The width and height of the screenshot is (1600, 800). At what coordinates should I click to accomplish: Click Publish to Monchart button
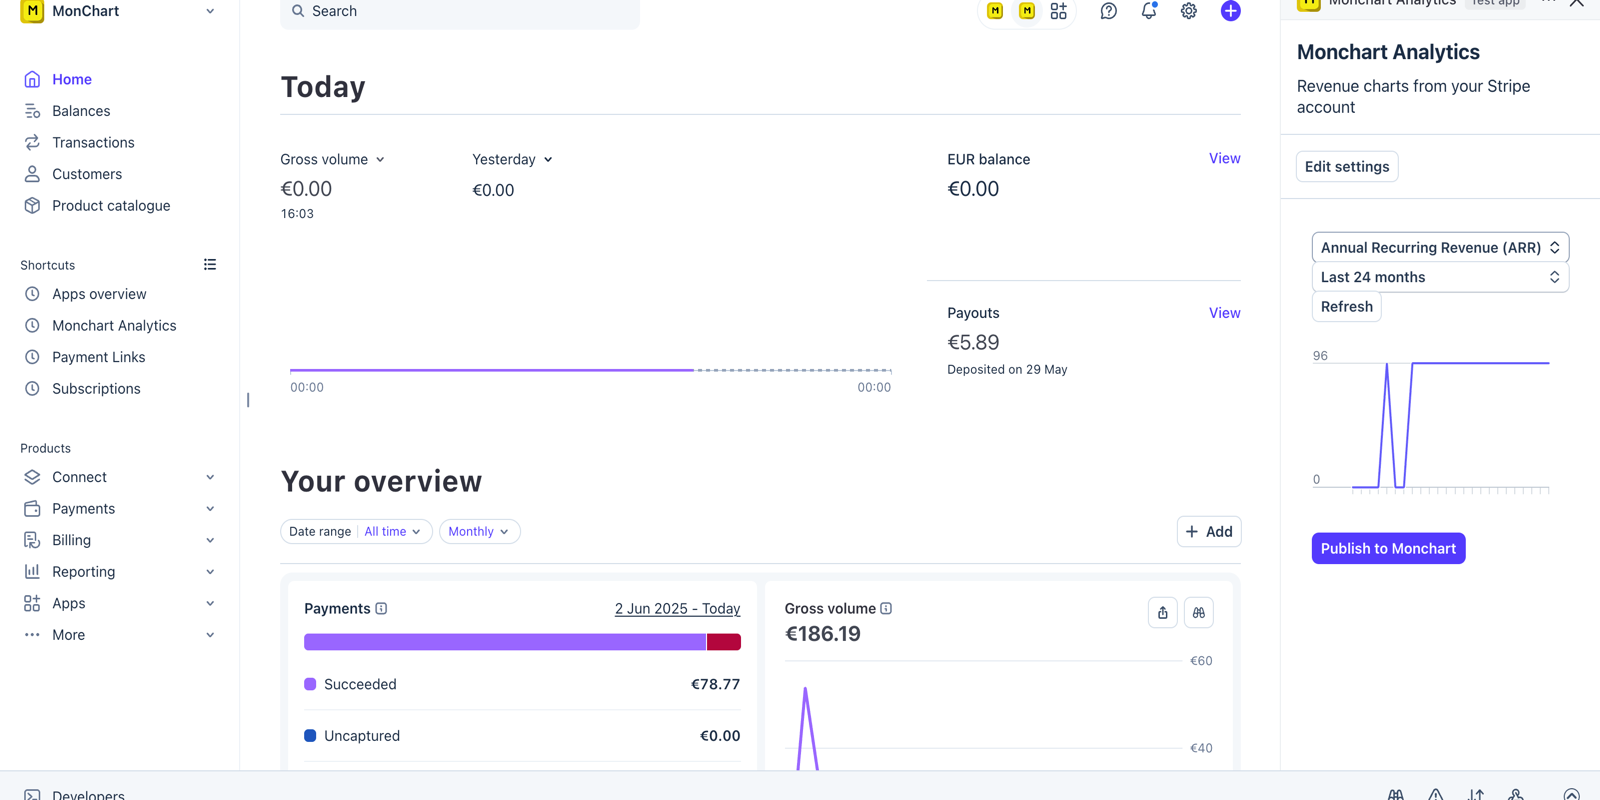pyautogui.click(x=1388, y=548)
